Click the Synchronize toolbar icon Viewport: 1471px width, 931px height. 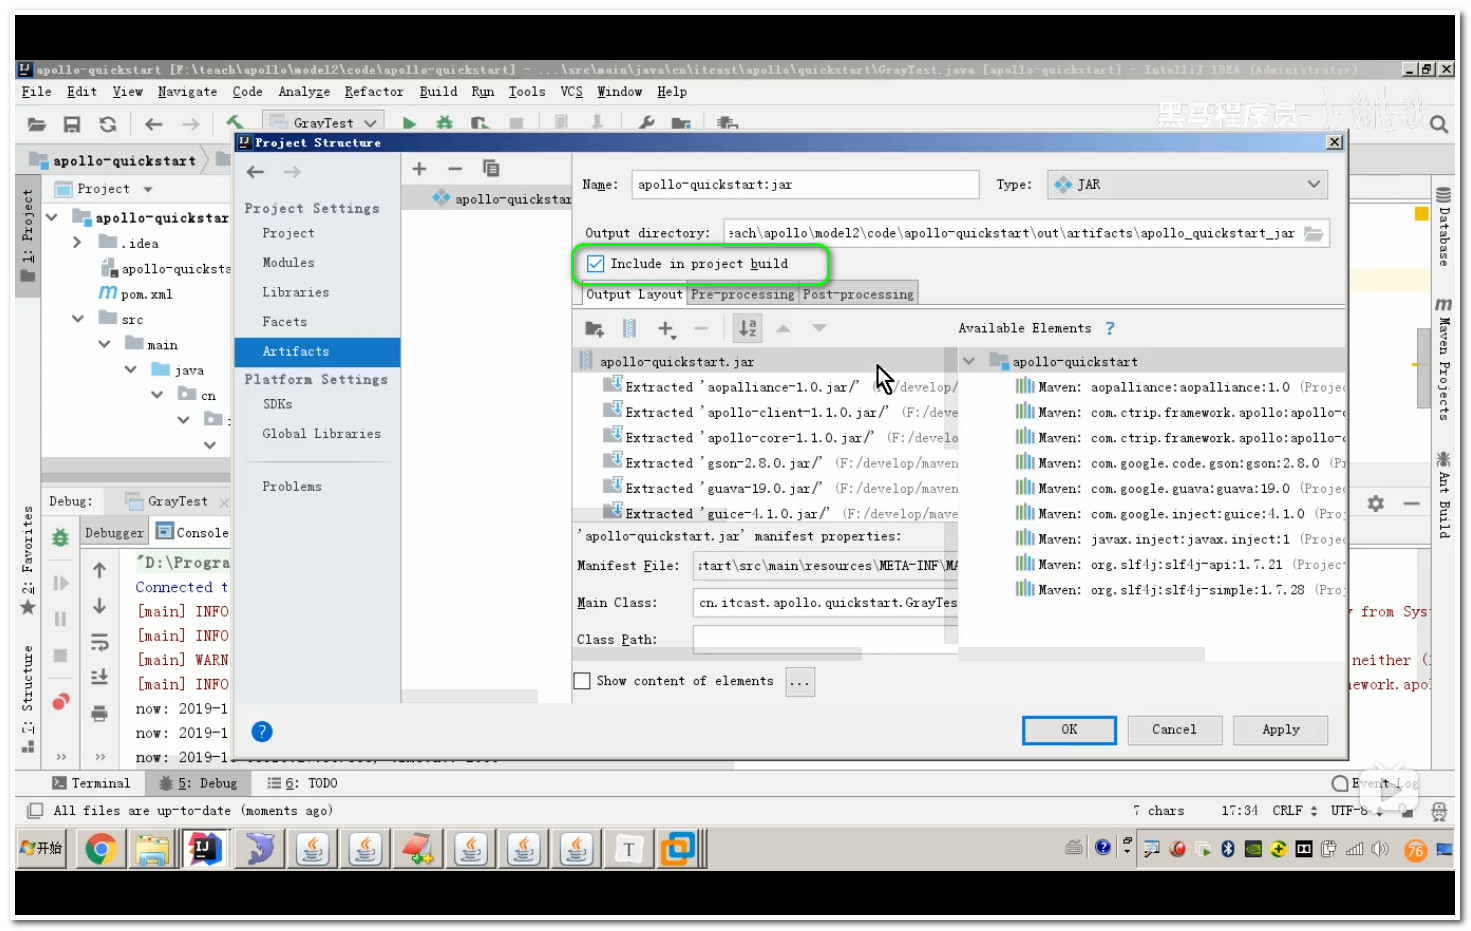click(x=108, y=124)
